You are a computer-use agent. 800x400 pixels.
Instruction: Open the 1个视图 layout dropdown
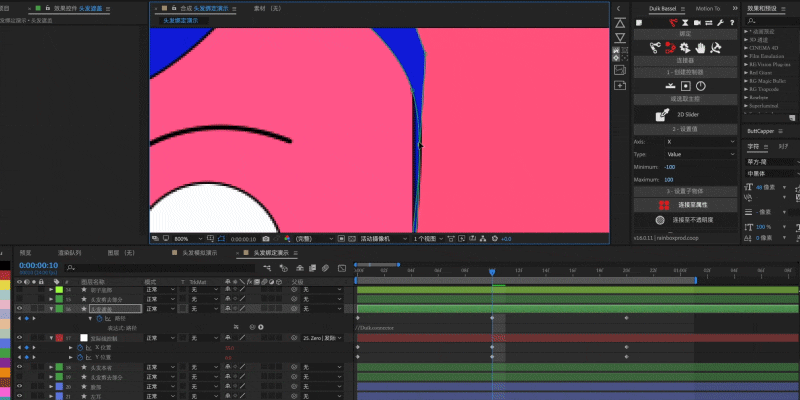428,238
